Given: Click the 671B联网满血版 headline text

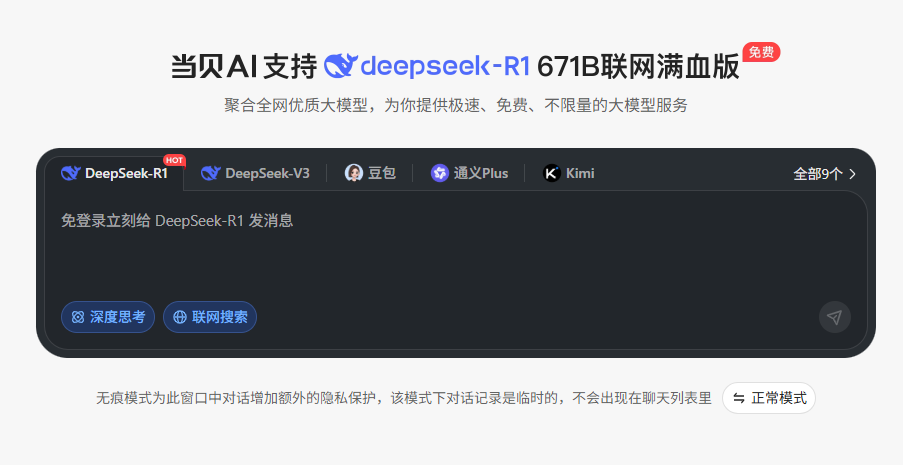Looking at the screenshot, I should pyautogui.click(x=638, y=66).
